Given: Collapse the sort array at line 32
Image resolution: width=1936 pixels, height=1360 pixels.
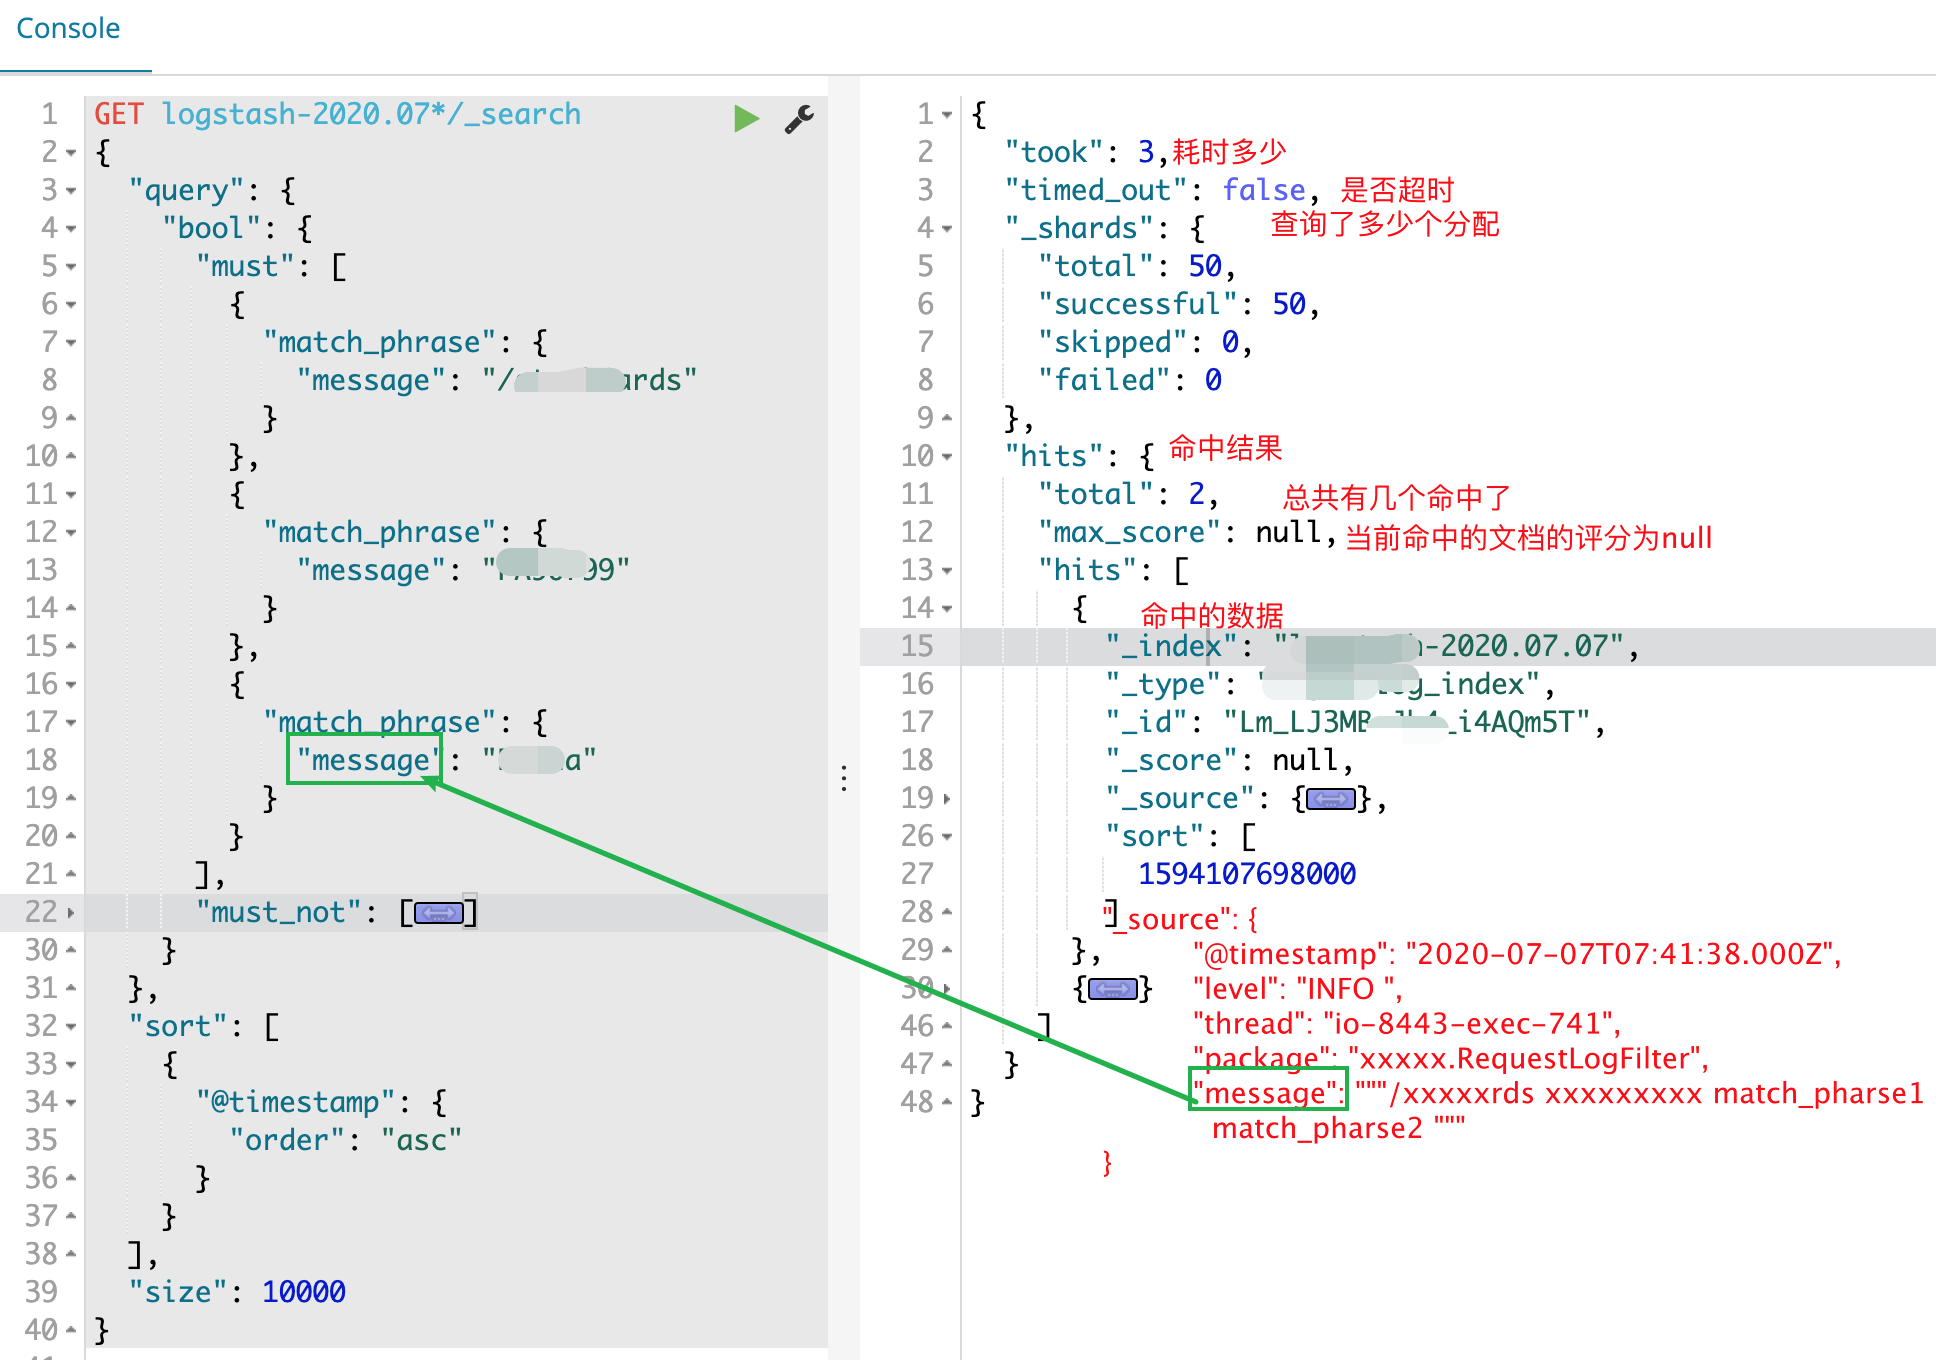Looking at the screenshot, I should pos(71,1027).
